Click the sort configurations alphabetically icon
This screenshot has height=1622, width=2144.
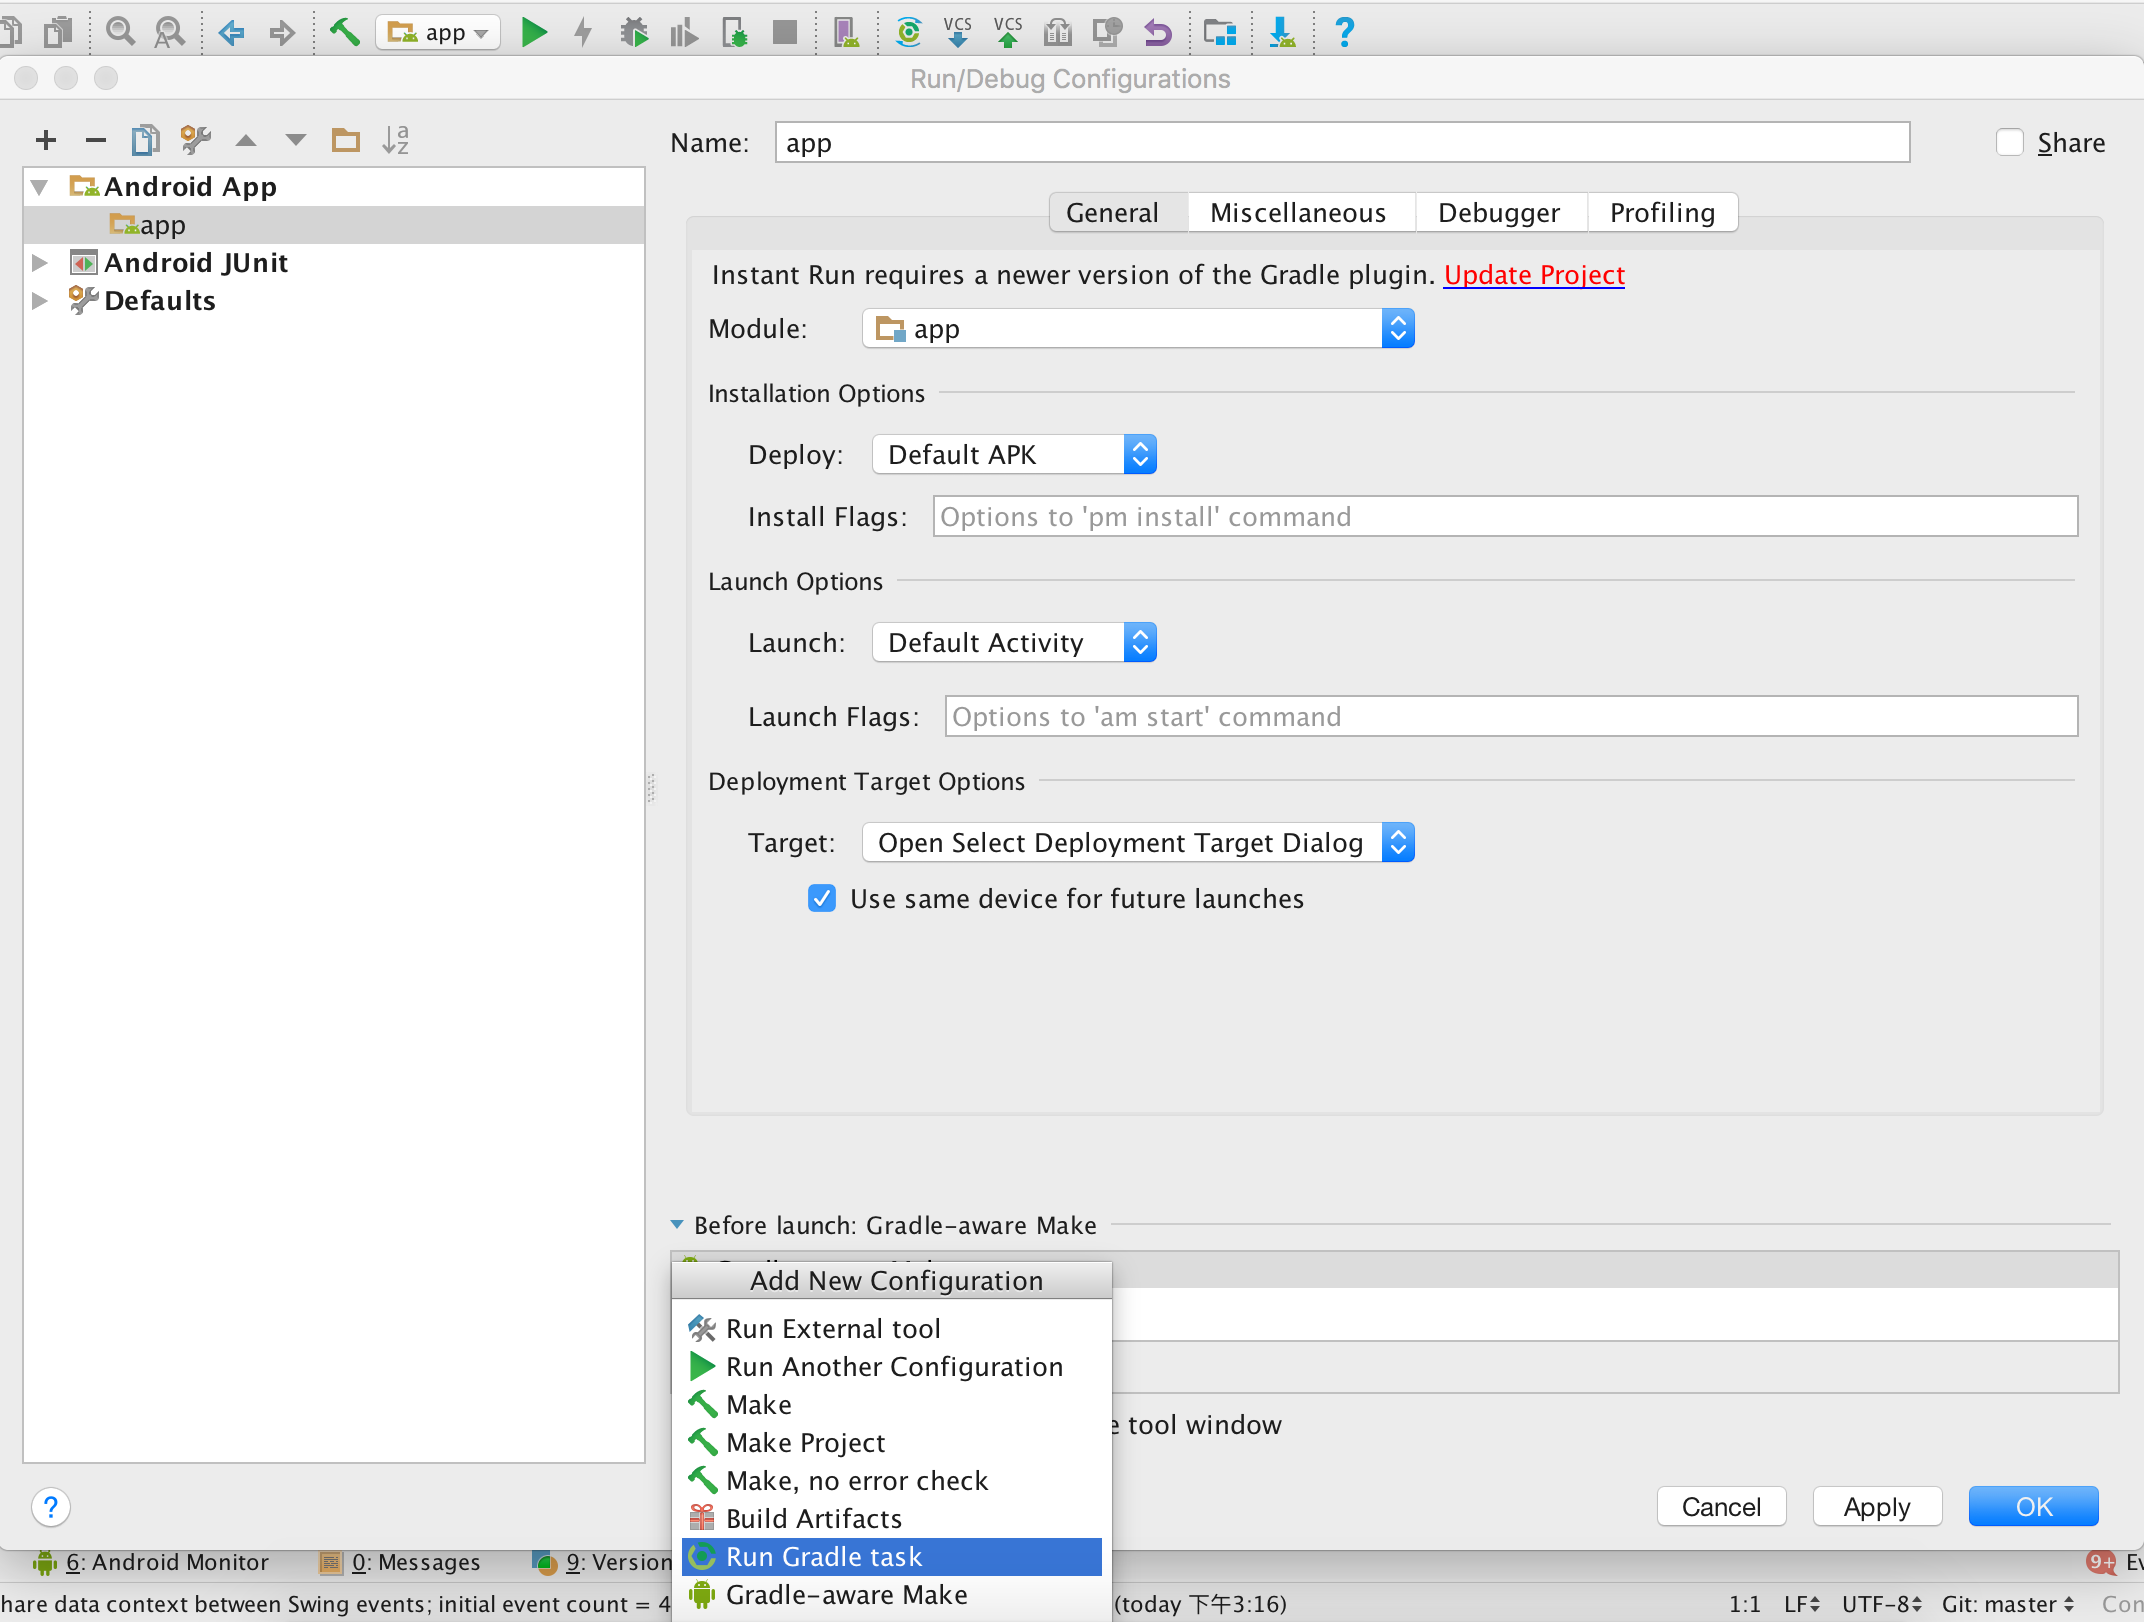tap(396, 140)
